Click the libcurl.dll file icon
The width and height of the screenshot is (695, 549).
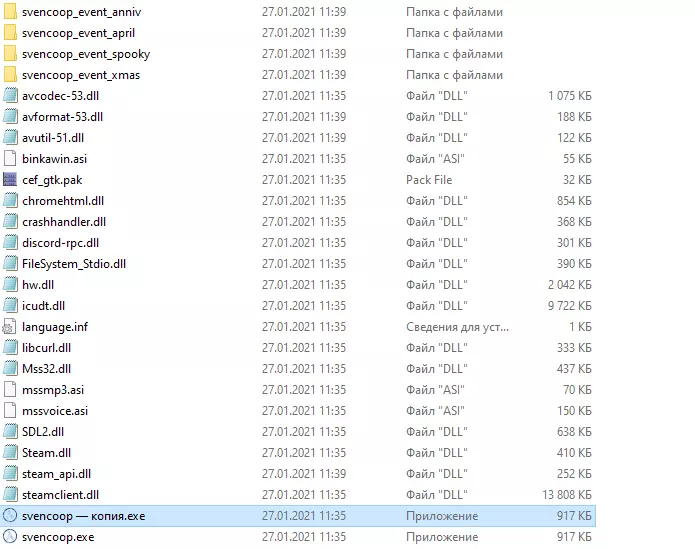[10, 347]
